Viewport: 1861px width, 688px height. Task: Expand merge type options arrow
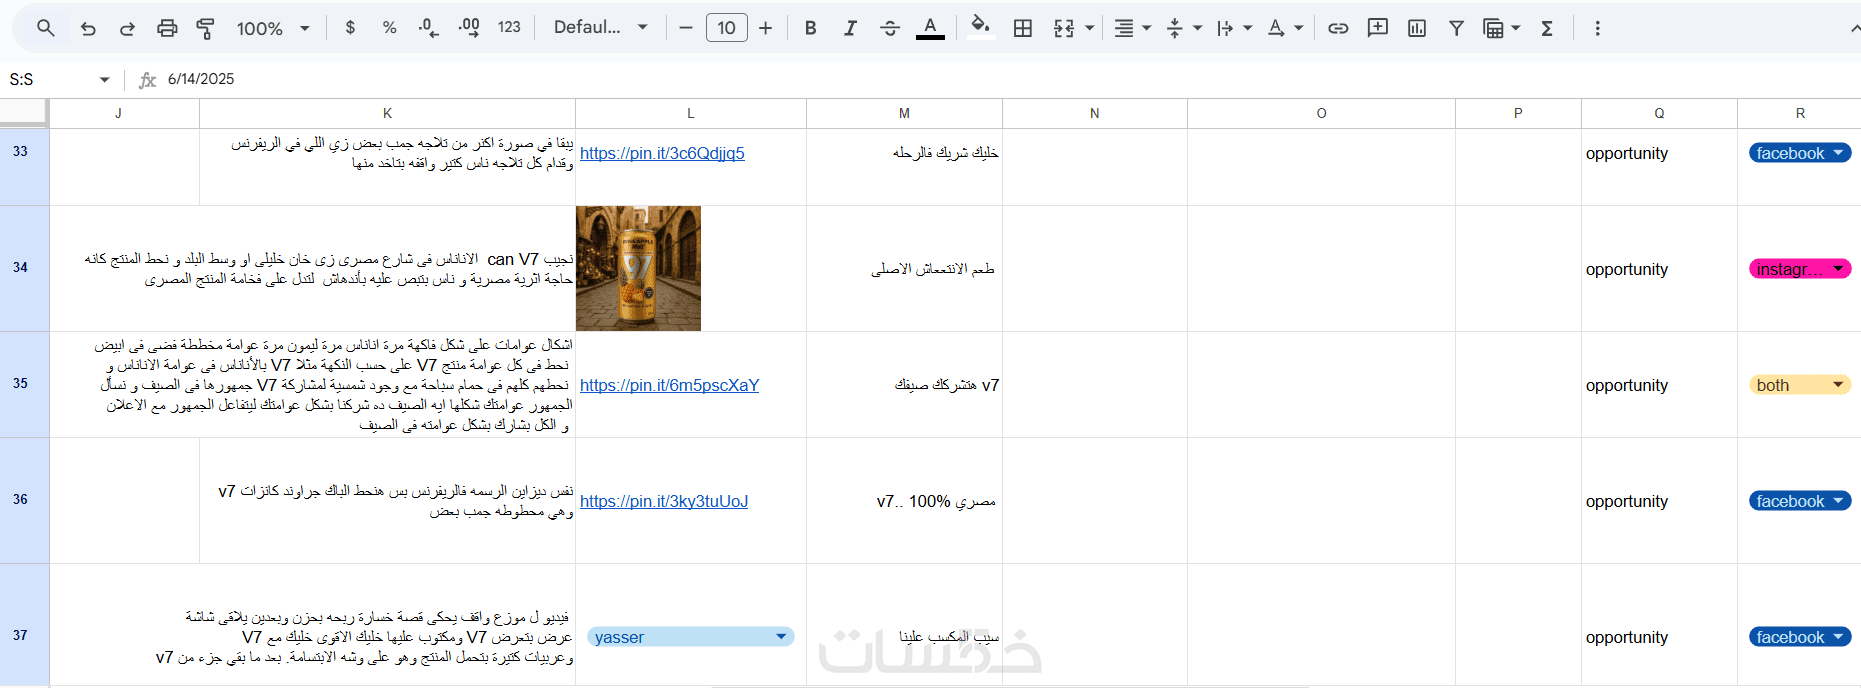(1090, 28)
